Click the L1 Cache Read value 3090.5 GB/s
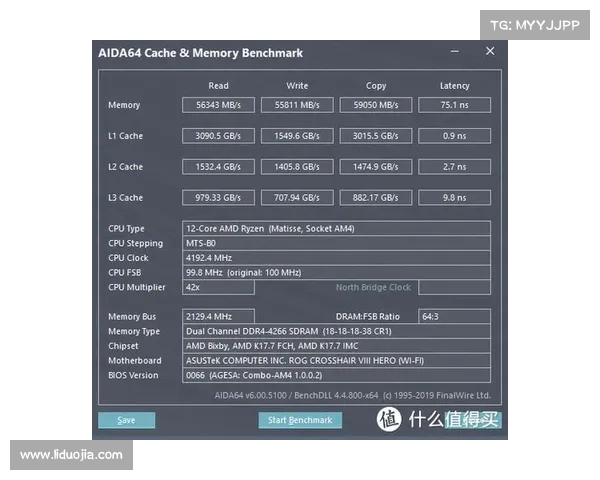 (218, 136)
